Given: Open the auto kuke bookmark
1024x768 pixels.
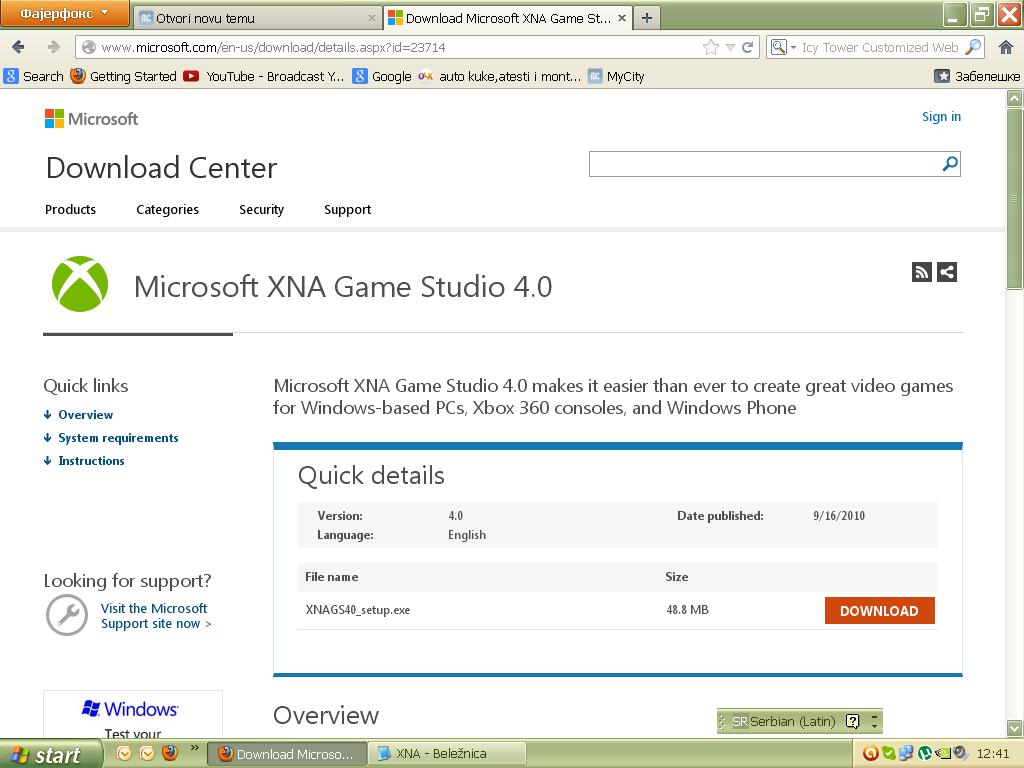Looking at the screenshot, I should [x=500, y=76].
